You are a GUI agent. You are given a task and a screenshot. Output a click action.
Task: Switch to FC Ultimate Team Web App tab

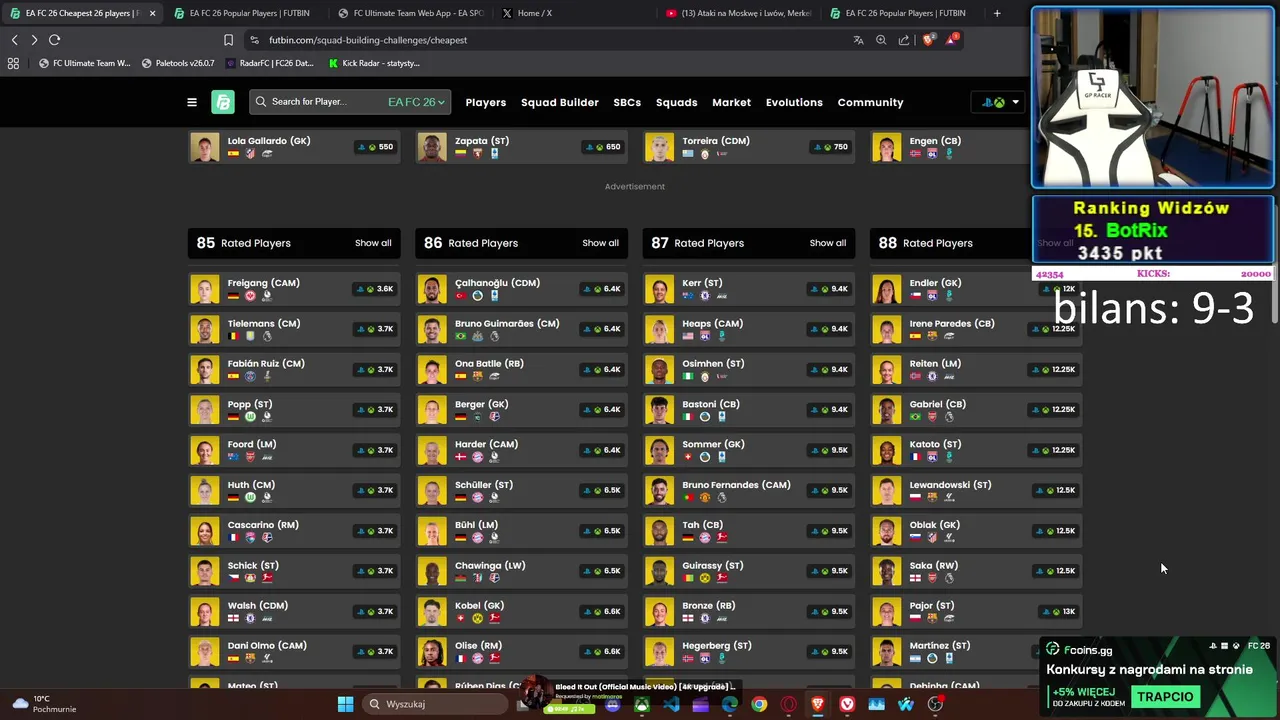click(x=410, y=13)
